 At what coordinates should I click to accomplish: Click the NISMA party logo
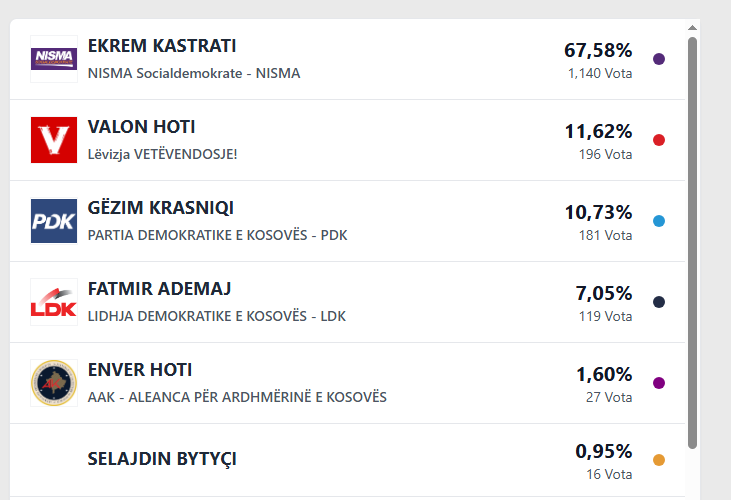coord(54,59)
